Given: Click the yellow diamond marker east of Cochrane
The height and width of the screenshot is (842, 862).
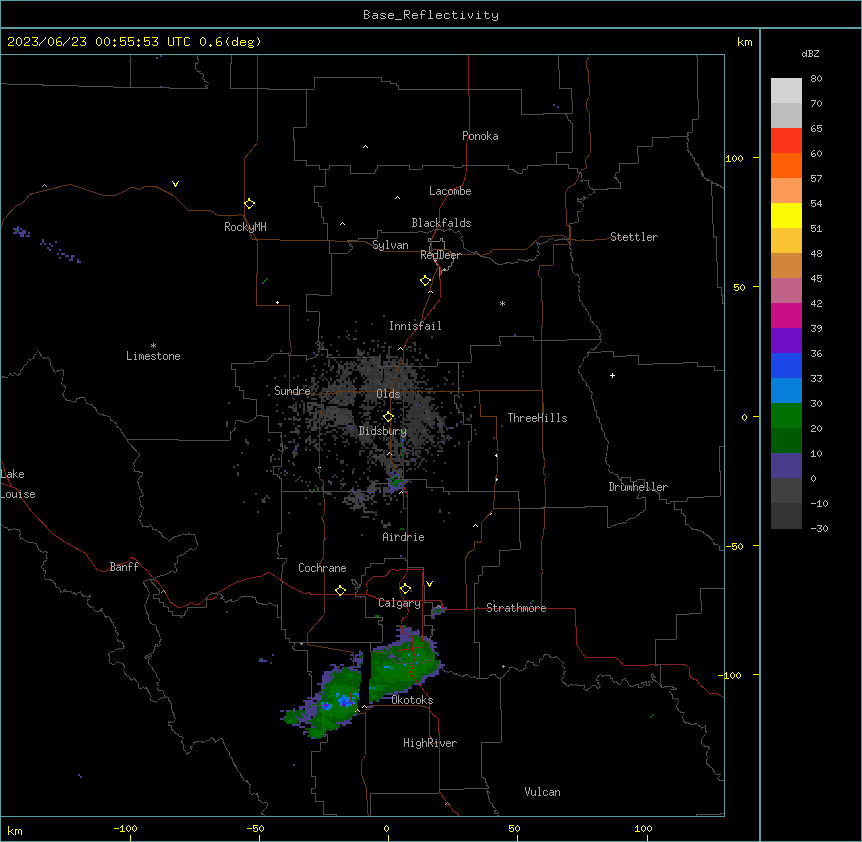Looking at the screenshot, I should tap(340, 590).
